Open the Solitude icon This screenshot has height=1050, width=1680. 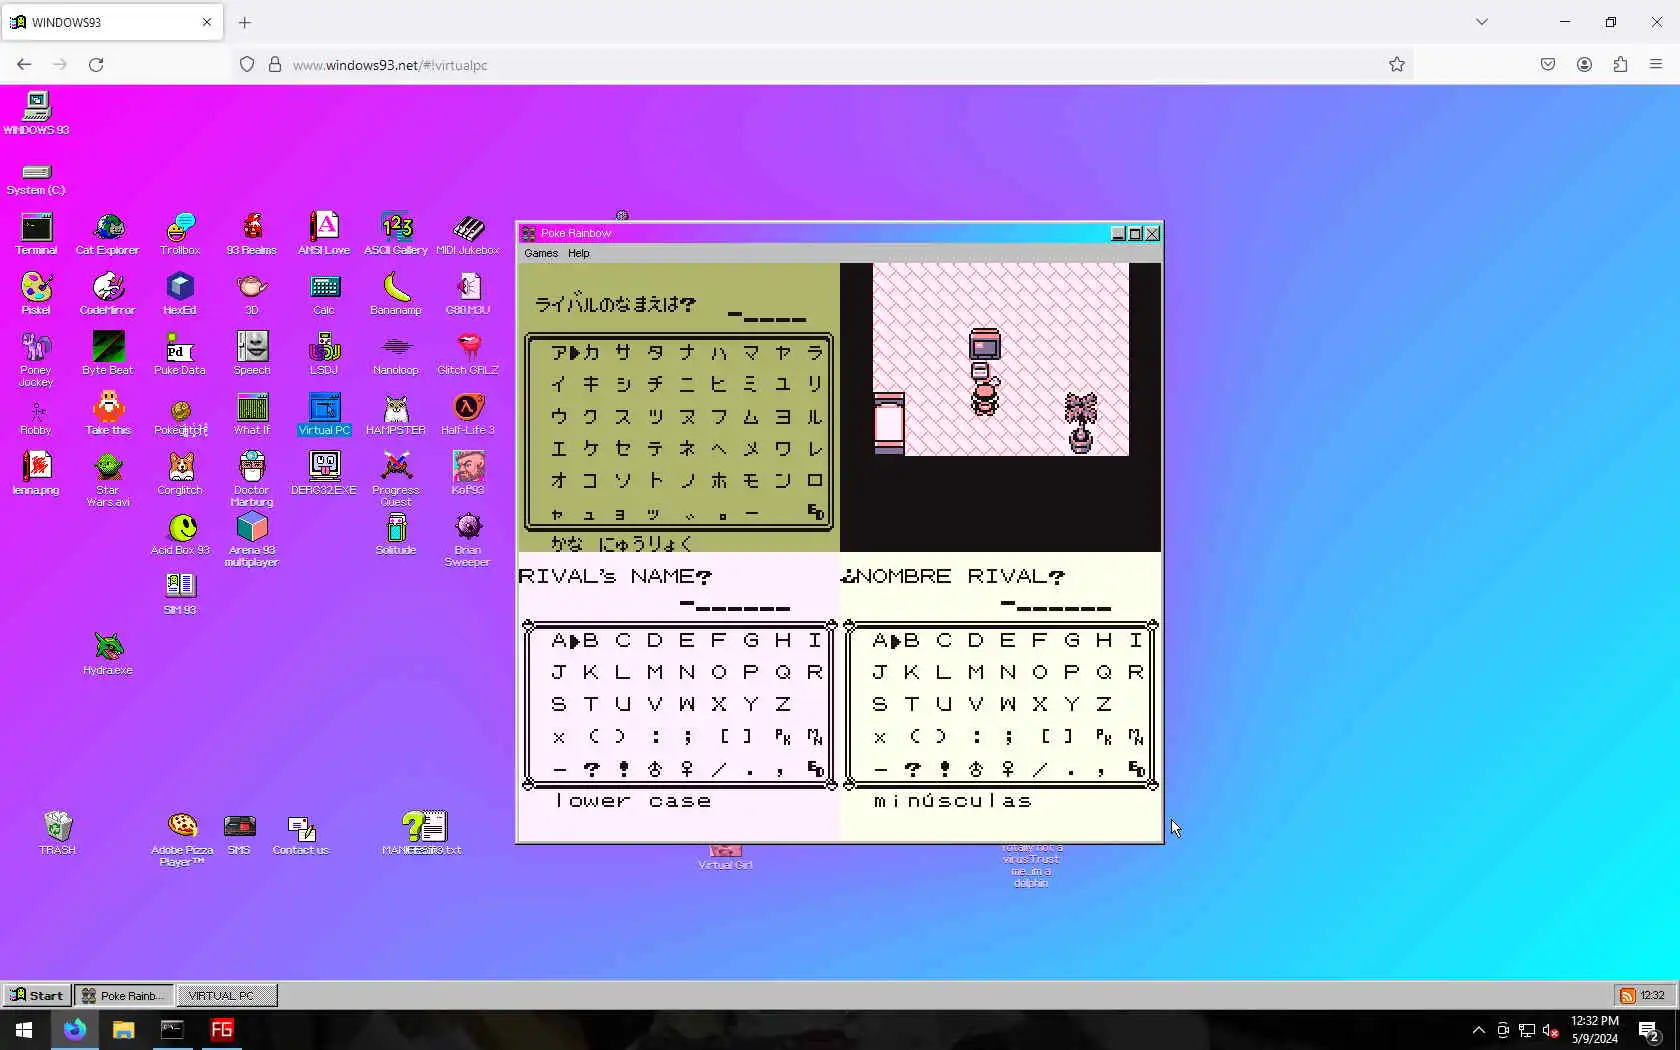click(x=396, y=534)
